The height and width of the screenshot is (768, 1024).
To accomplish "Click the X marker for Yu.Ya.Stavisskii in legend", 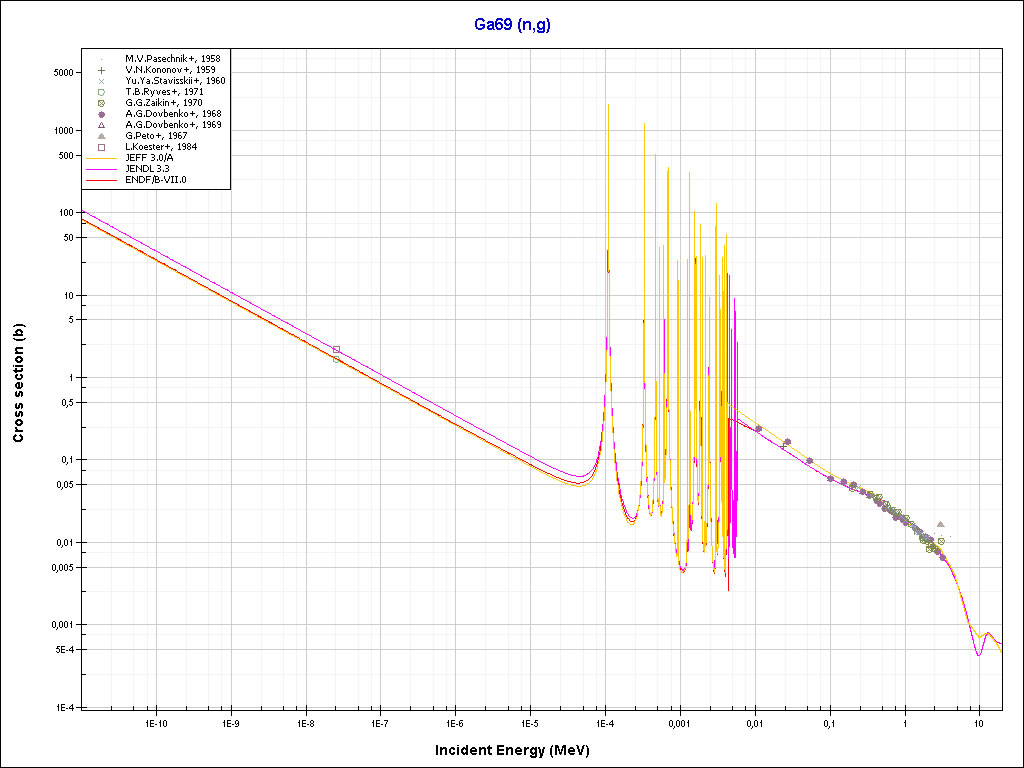I will coord(102,81).
